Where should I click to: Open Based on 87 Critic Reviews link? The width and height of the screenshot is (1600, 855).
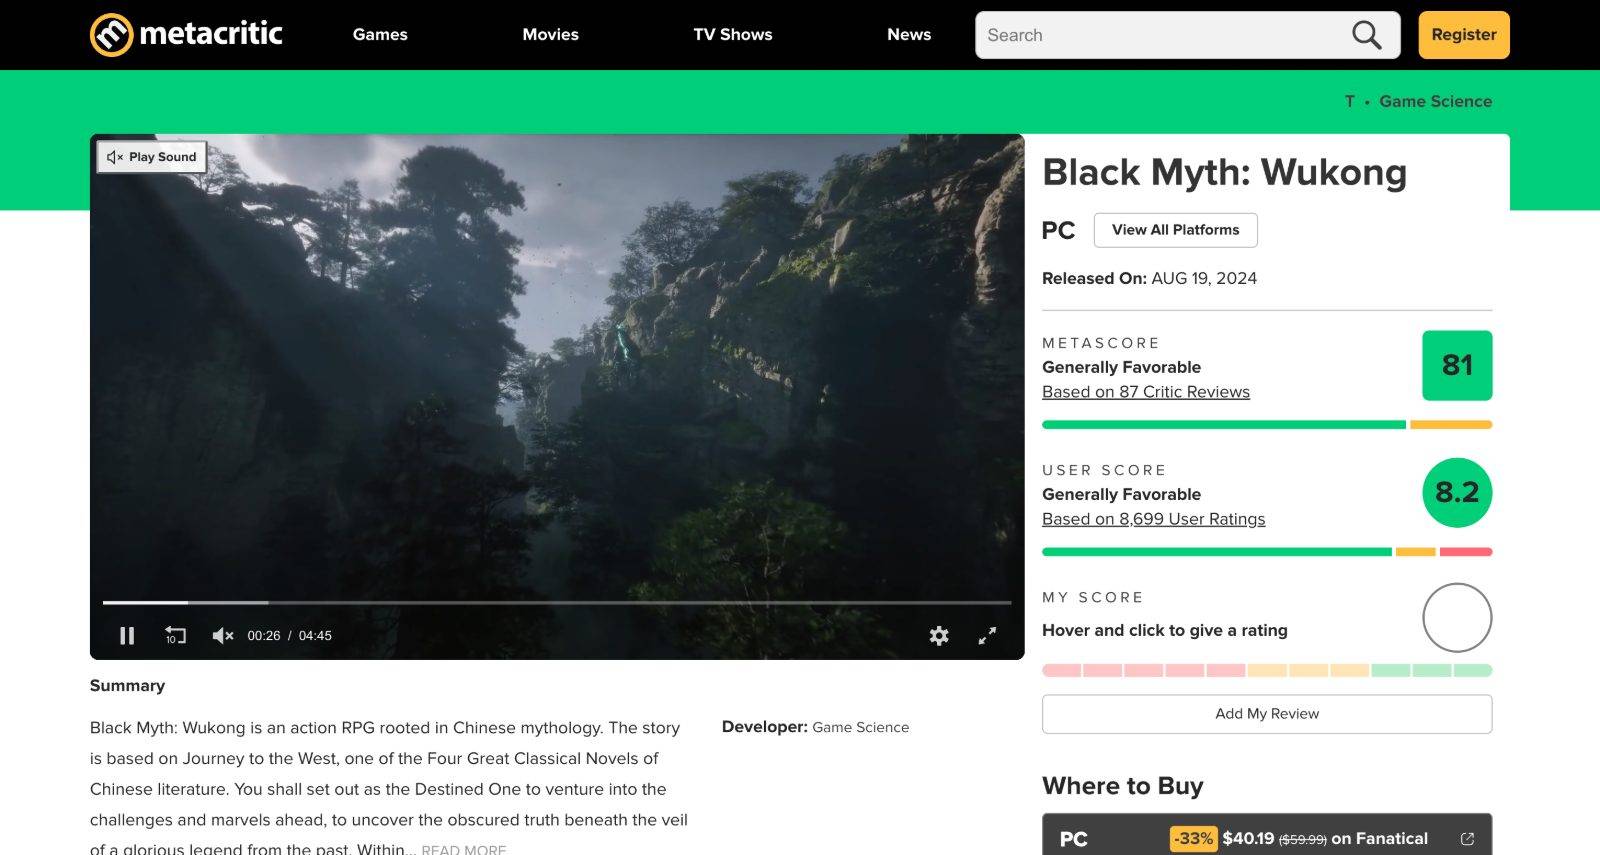(x=1146, y=392)
